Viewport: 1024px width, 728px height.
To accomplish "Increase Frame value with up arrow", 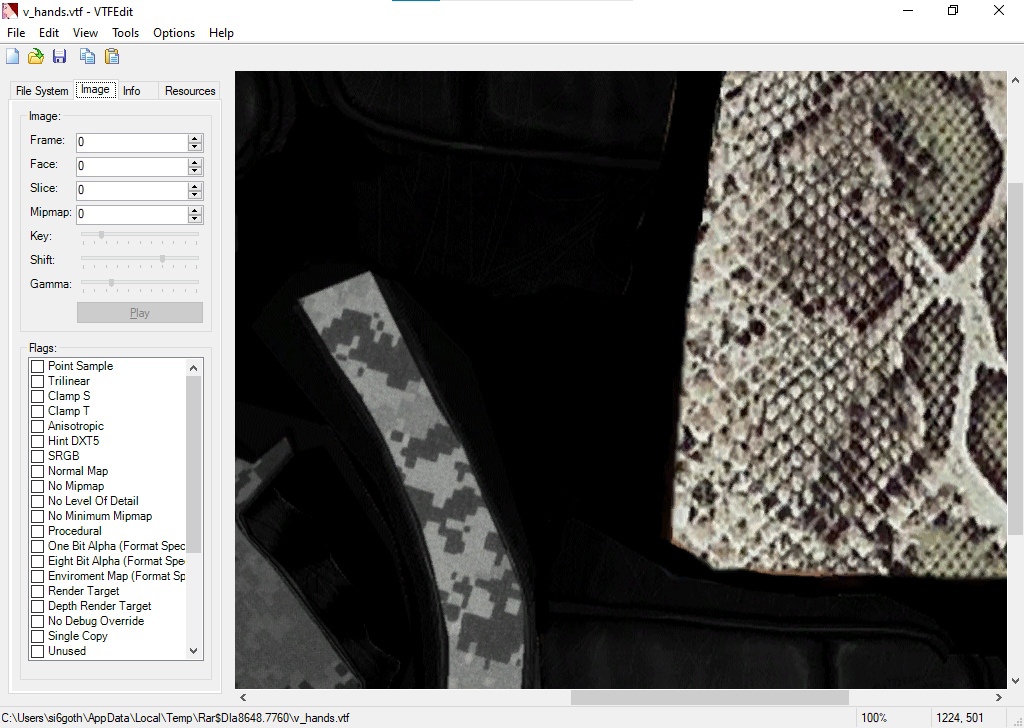I will point(195,138).
